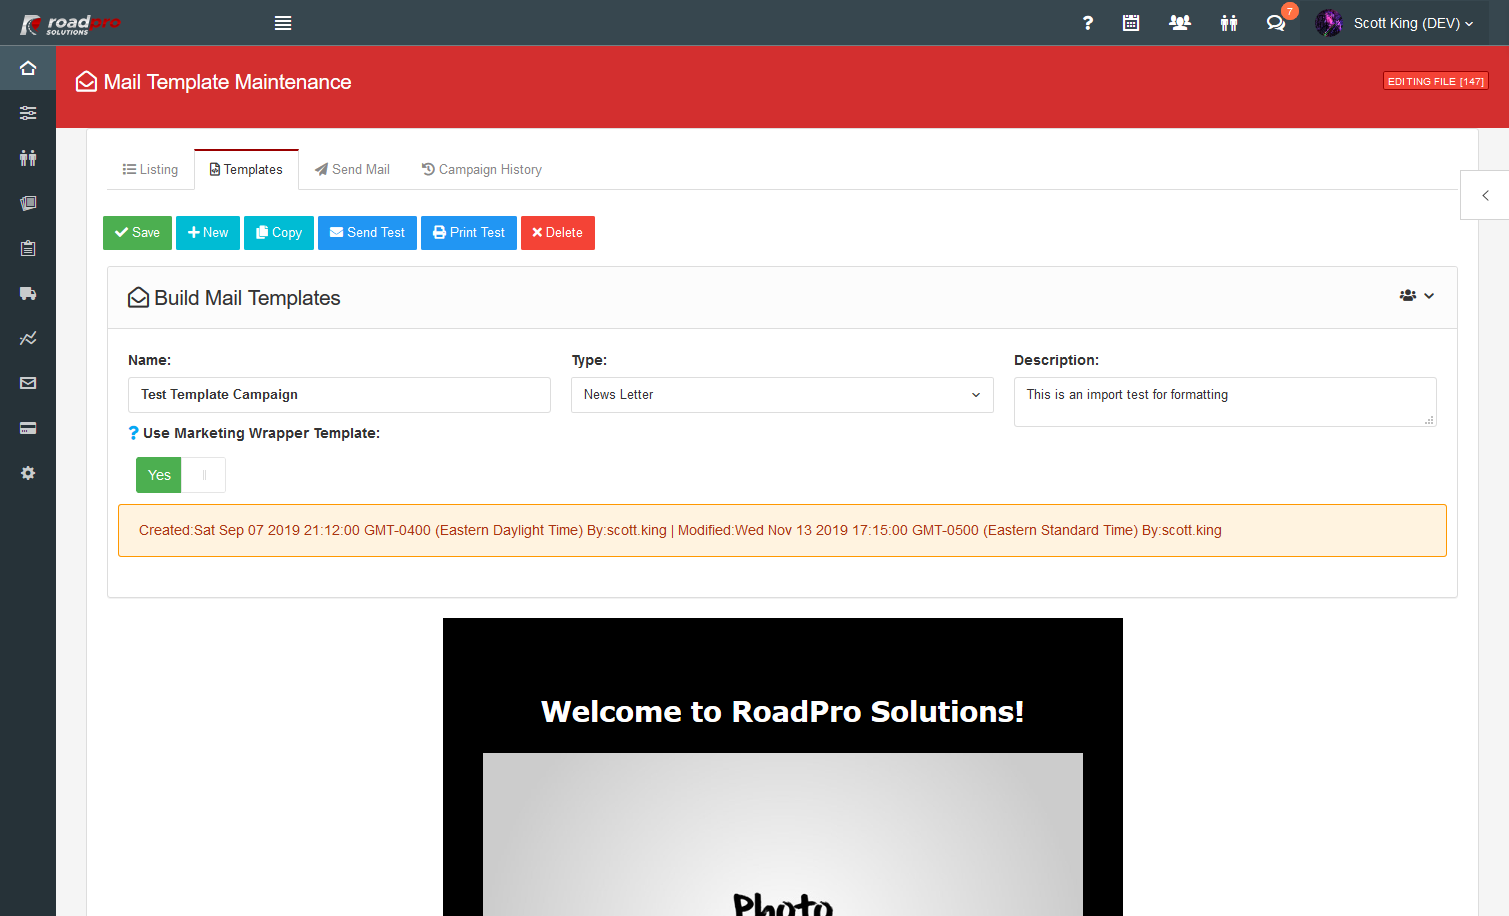Open the users group icon in top bar
1509x916 pixels.
coord(1180,23)
